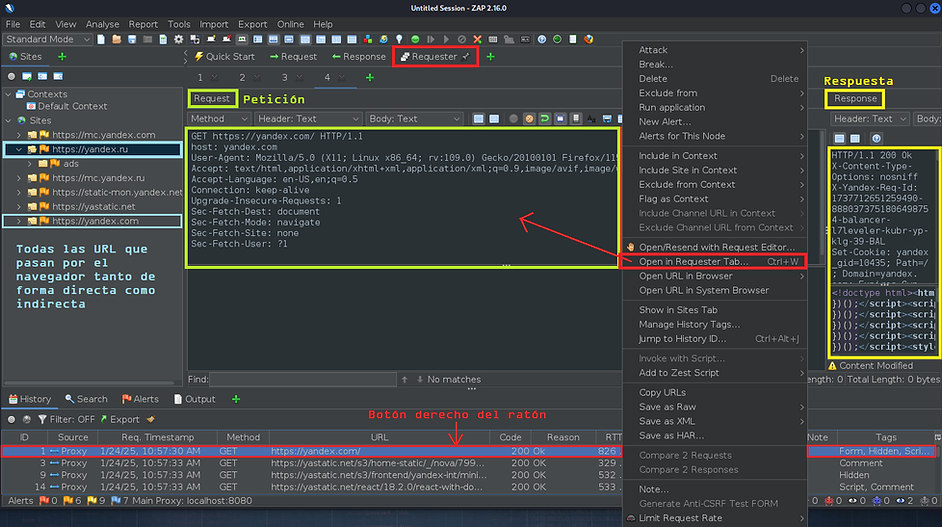The height and width of the screenshot is (527, 942).
Task: Open the Standard Mode dropdown
Action: coord(47,40)
